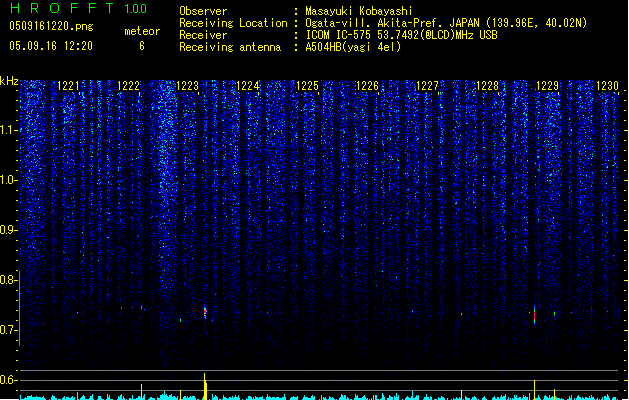This screenshot has width=629, height=400.
Task: Click the meteor label
Action: point(142,31)
